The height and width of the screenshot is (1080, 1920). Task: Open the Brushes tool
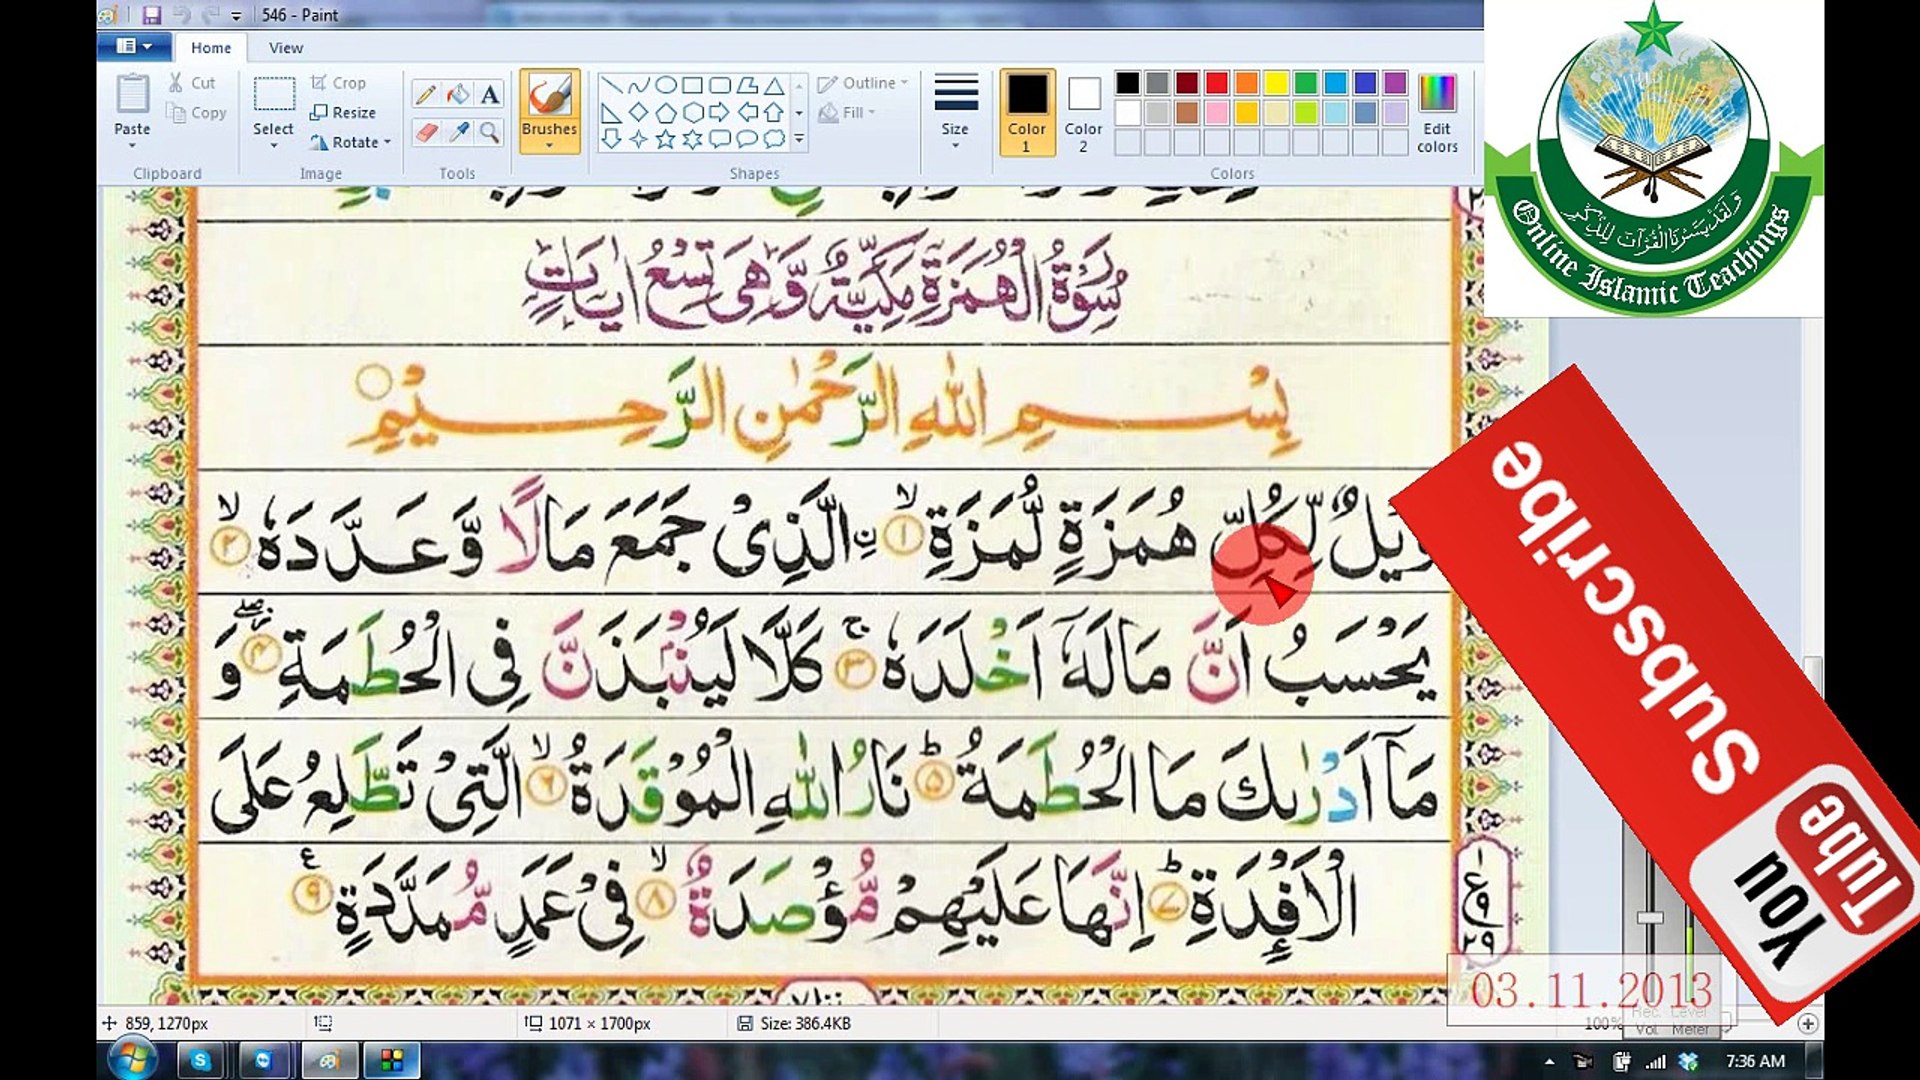tap(551, 105)
